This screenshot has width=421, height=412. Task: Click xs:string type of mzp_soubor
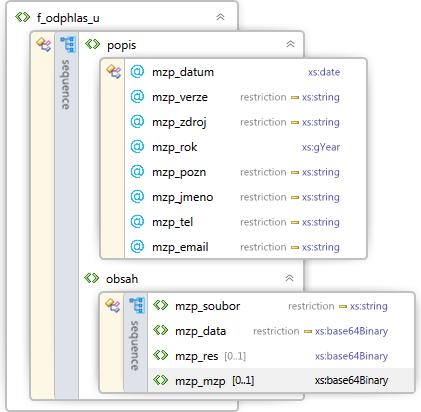(x=369, y=306)
